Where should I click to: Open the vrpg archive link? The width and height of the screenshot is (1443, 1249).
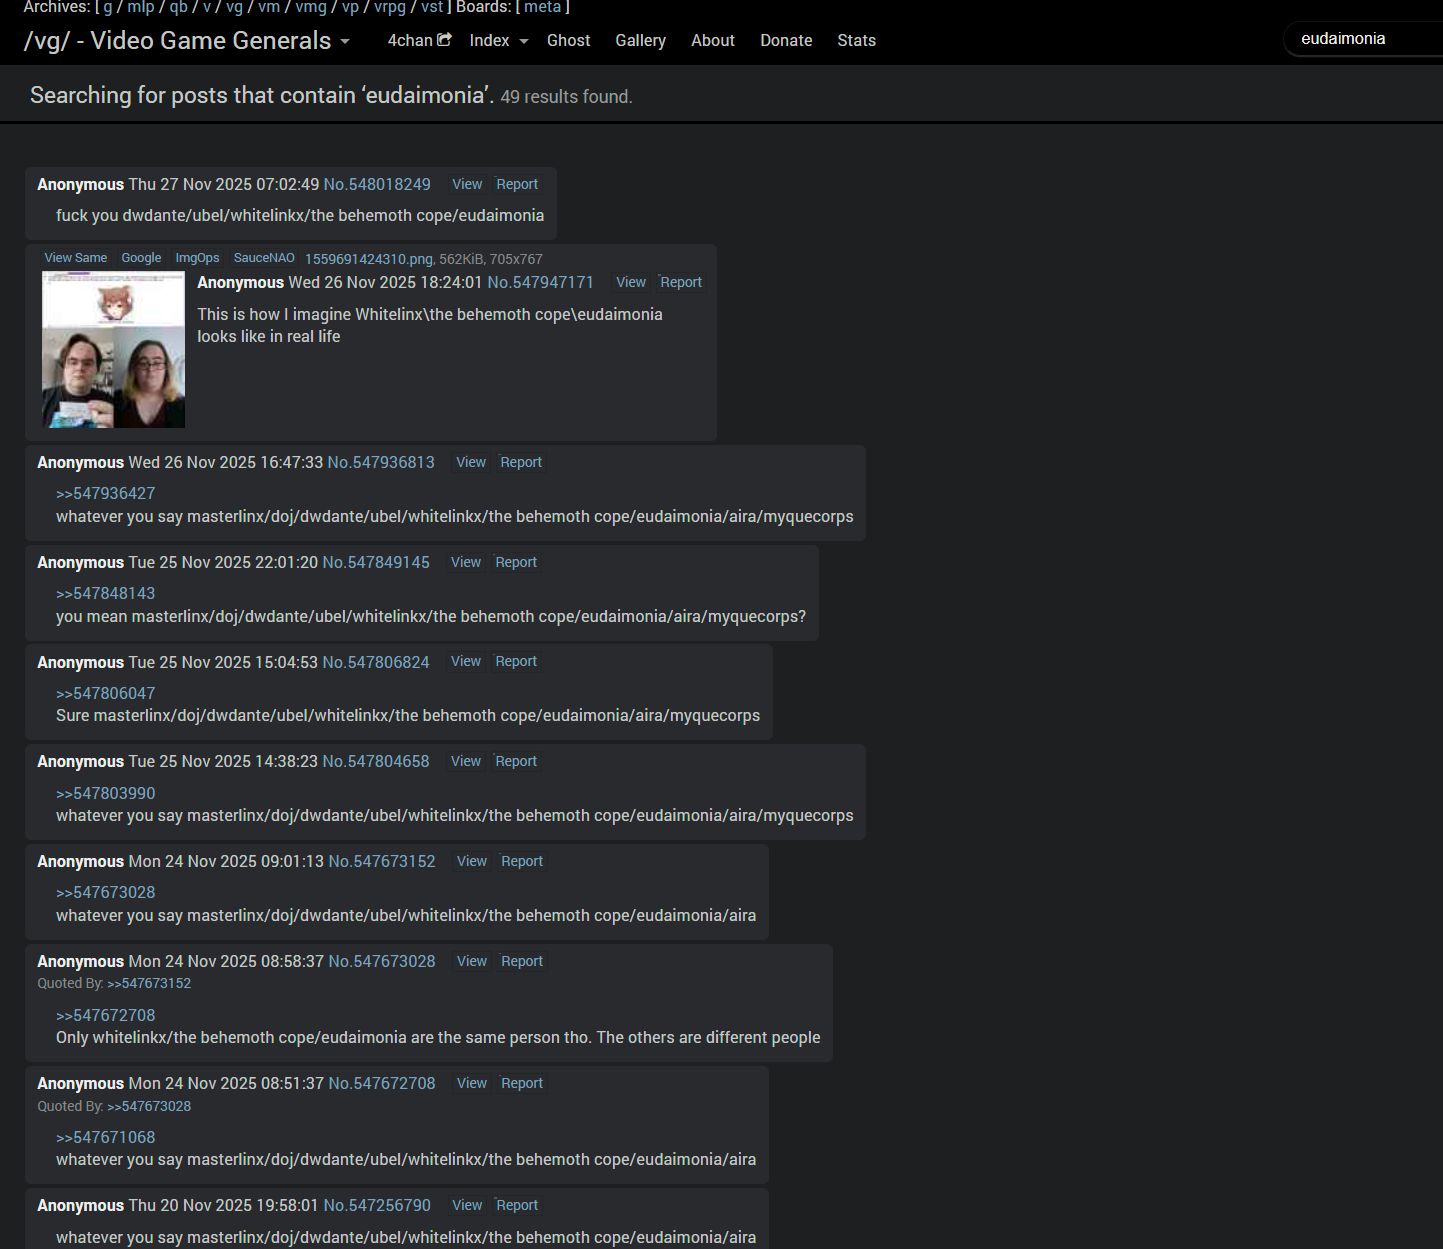click(x=390, y=7)
